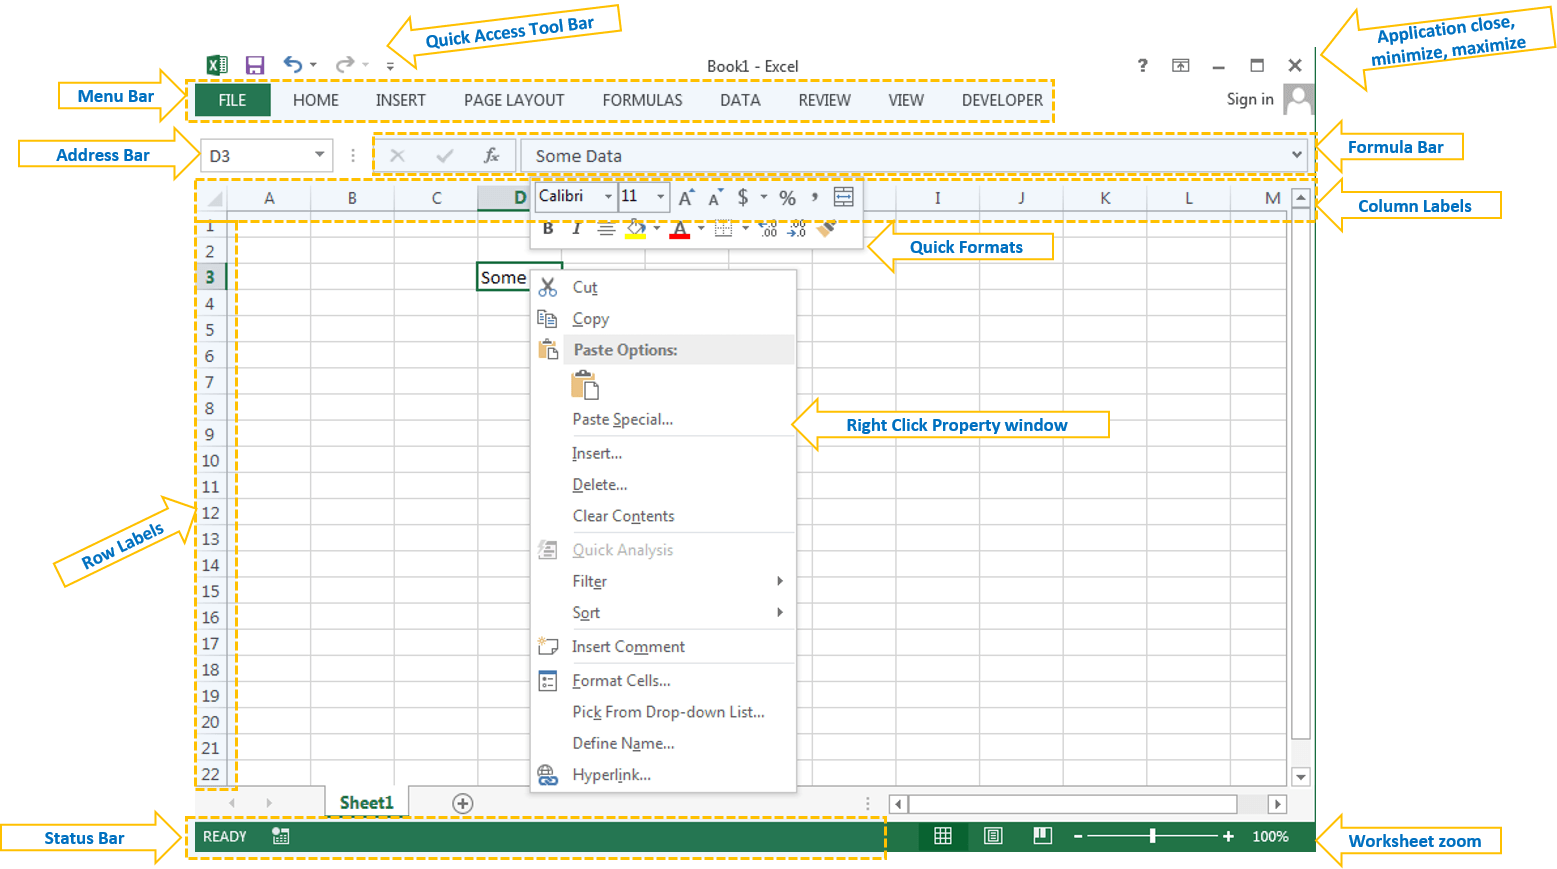Open the Calibri font name dropdown
The width and height of the screenshot is (1557, 869).
[x=609, y=196]
